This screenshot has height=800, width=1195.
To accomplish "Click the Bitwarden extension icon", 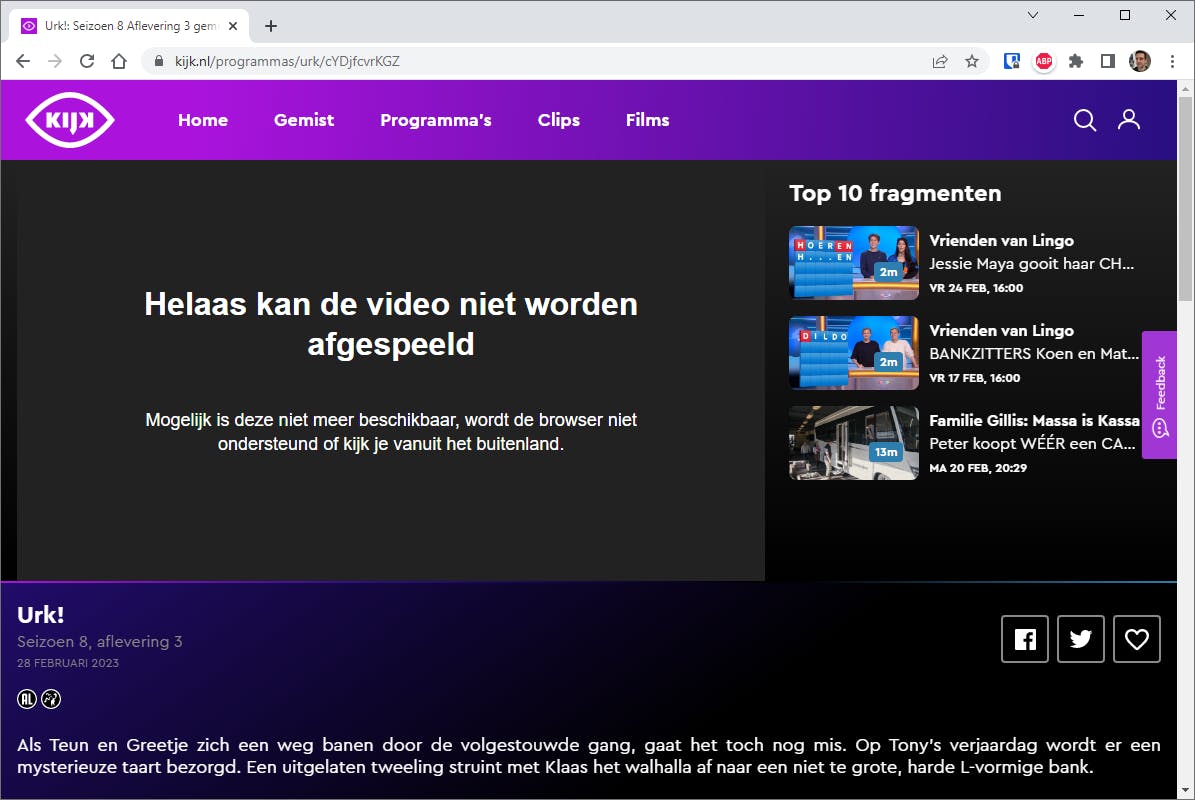I will coord(1011,61).
